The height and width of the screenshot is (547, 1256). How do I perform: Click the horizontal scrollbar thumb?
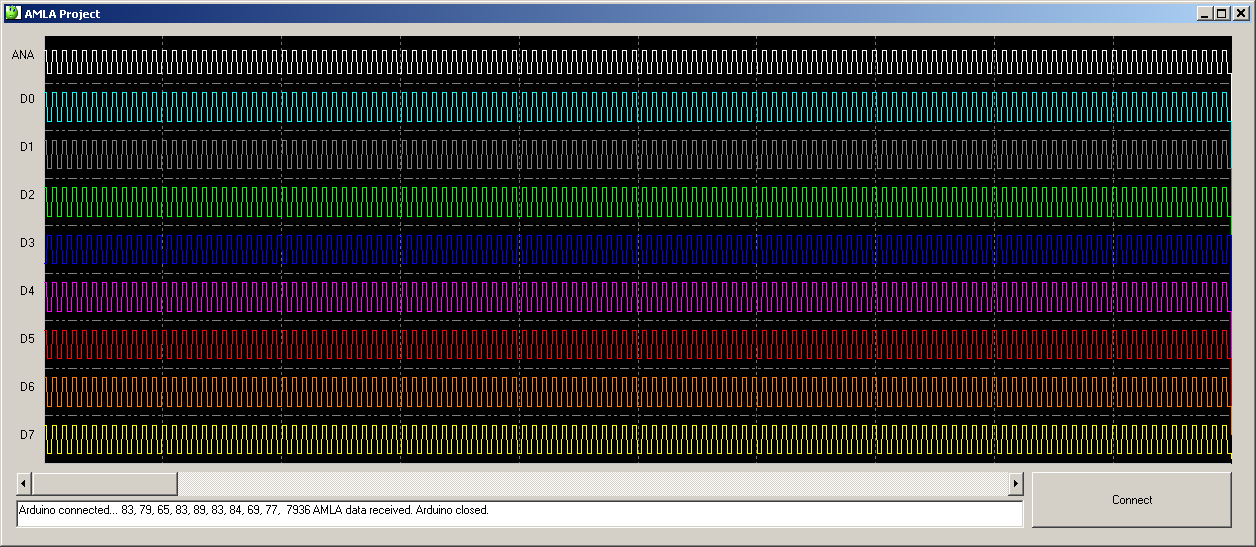(x=104, y=484)
